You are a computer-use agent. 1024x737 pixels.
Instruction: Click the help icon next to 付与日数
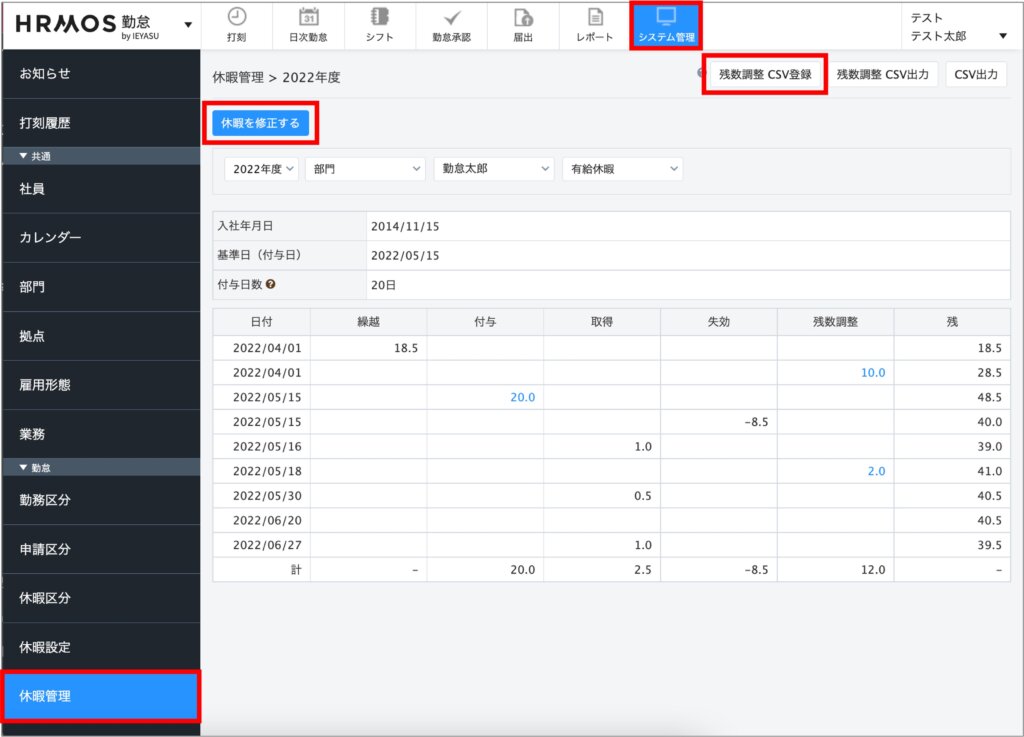pyautogui.click(x=271, y=284)
